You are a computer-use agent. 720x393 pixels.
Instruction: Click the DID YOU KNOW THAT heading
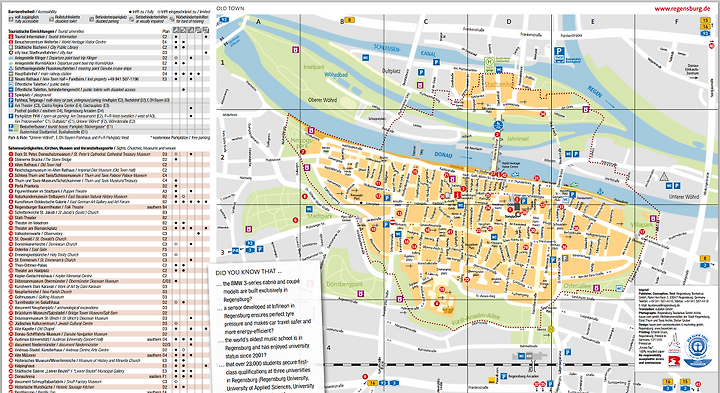(248, 272)
